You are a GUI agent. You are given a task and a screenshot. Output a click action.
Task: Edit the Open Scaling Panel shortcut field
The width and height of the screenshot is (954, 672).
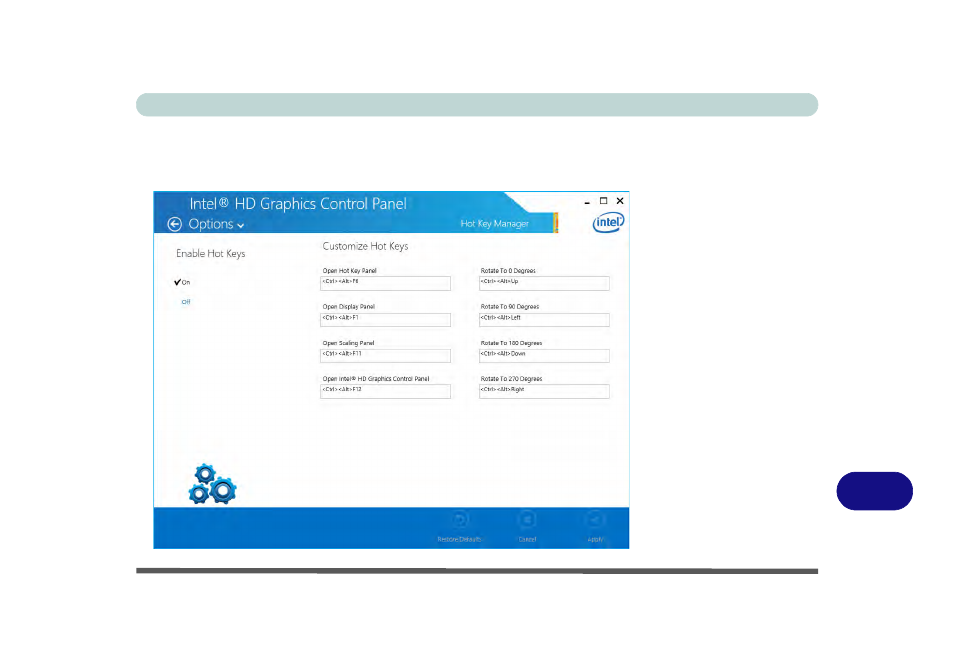pos(385,356)
